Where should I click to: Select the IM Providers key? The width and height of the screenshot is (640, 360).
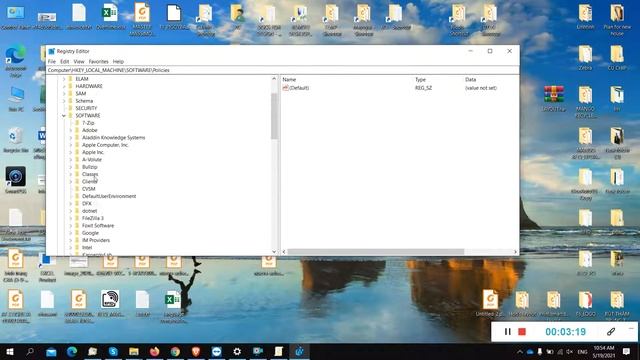(x=96, y=240)
